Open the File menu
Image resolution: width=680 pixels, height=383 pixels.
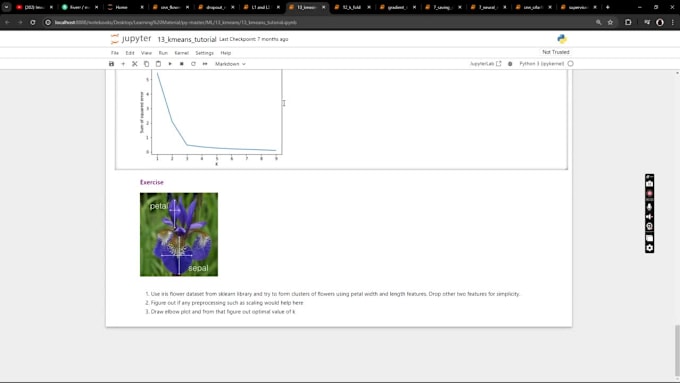115,53
